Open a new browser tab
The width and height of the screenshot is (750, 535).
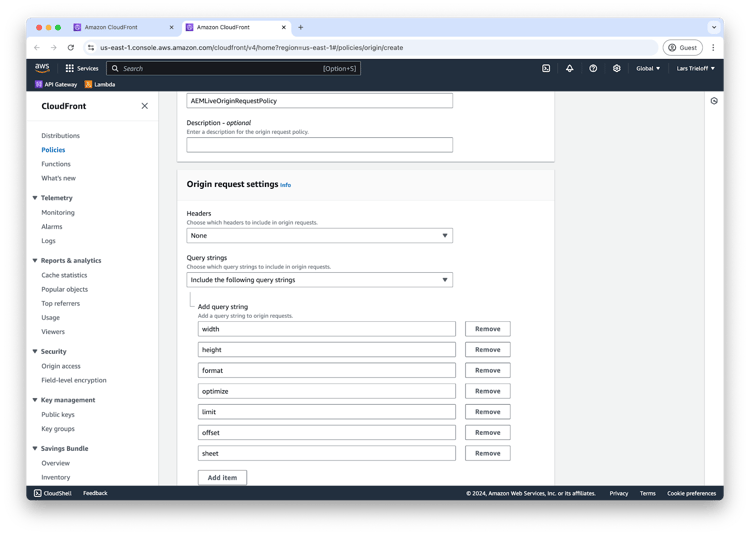(x=300, y=27)
